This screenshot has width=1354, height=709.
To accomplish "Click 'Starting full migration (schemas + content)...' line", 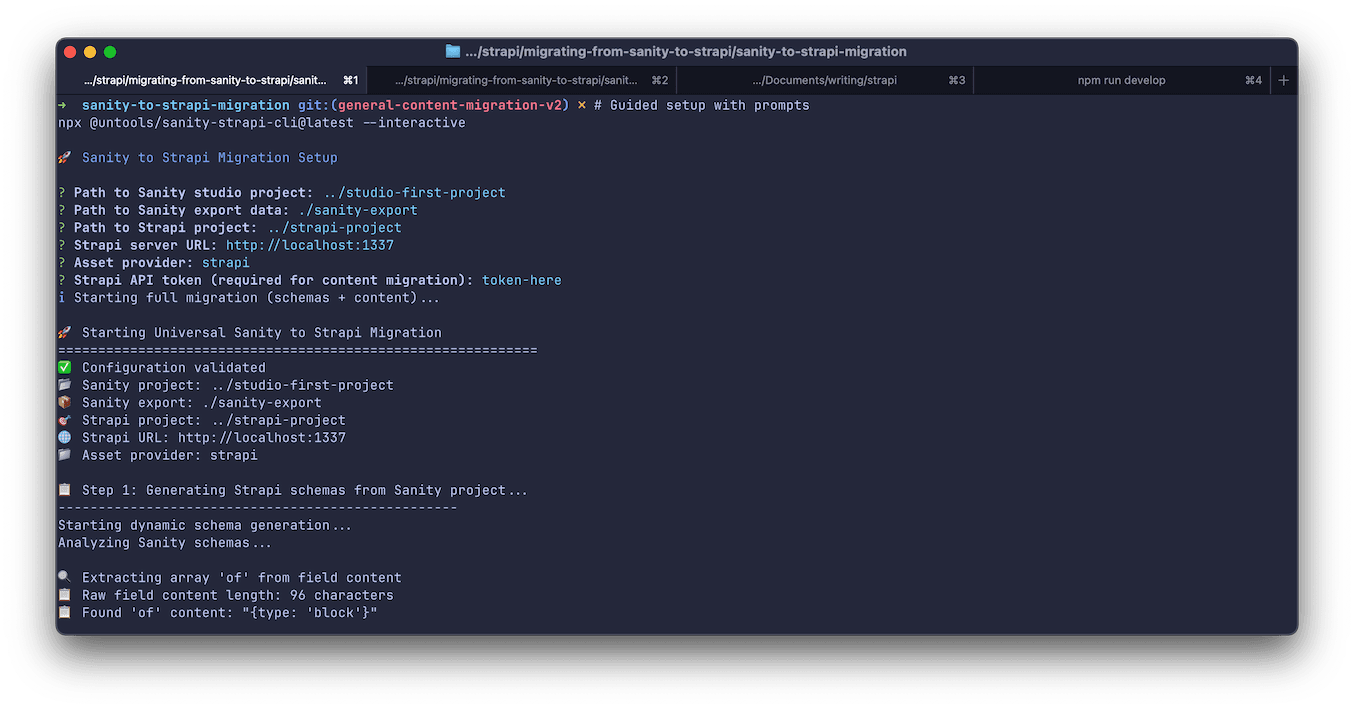I will (x=258, y=298).
